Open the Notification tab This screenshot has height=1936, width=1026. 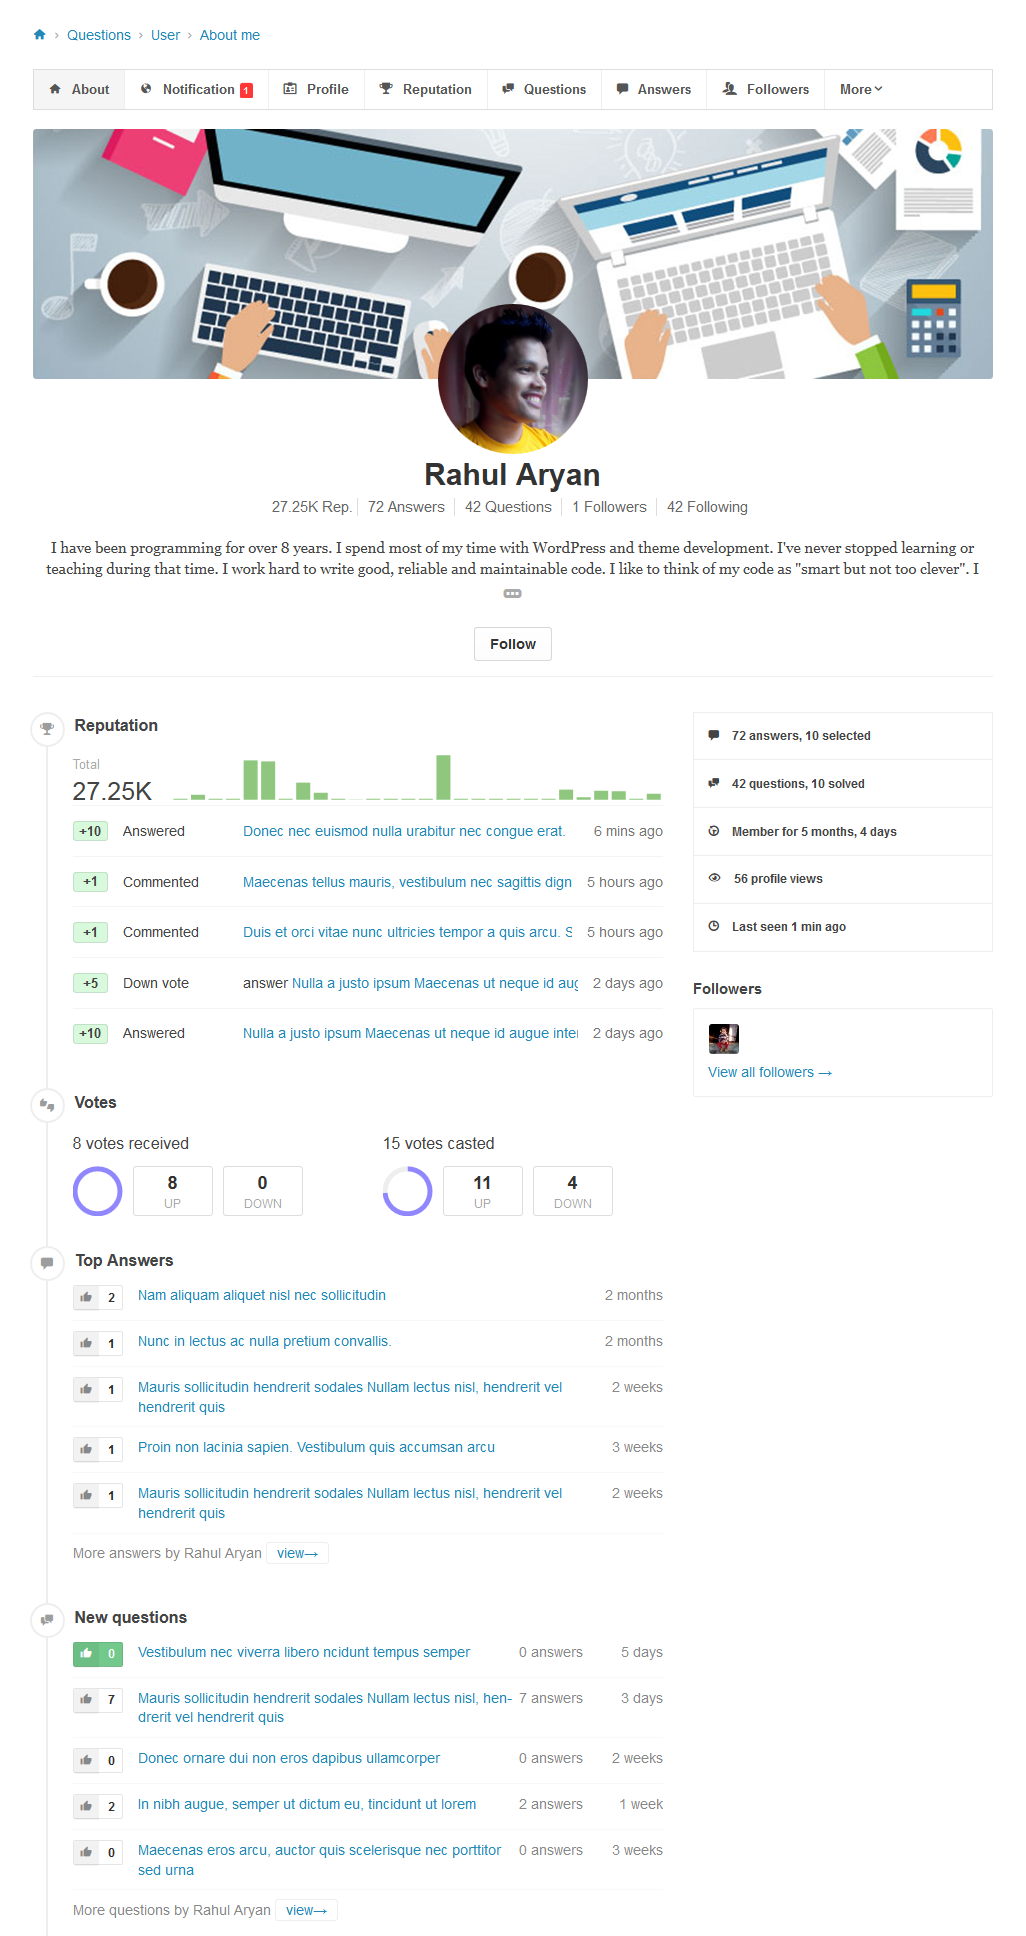[197, 89]
